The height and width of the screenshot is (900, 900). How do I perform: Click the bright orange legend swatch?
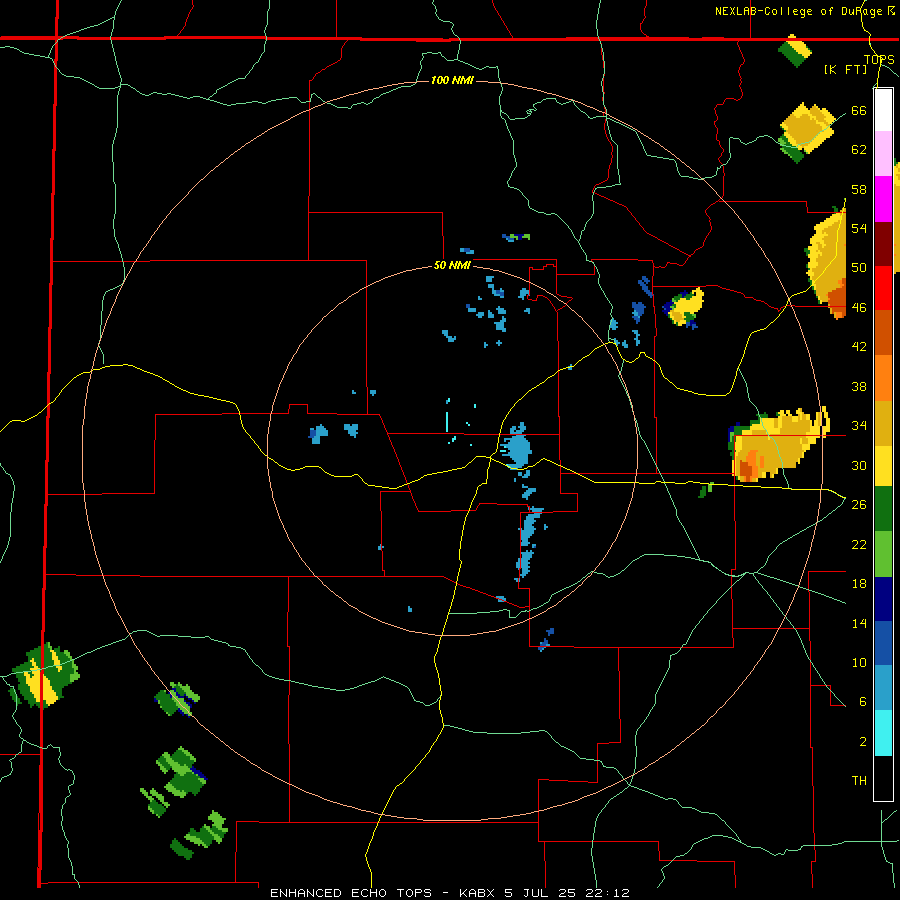pos(883,377)
